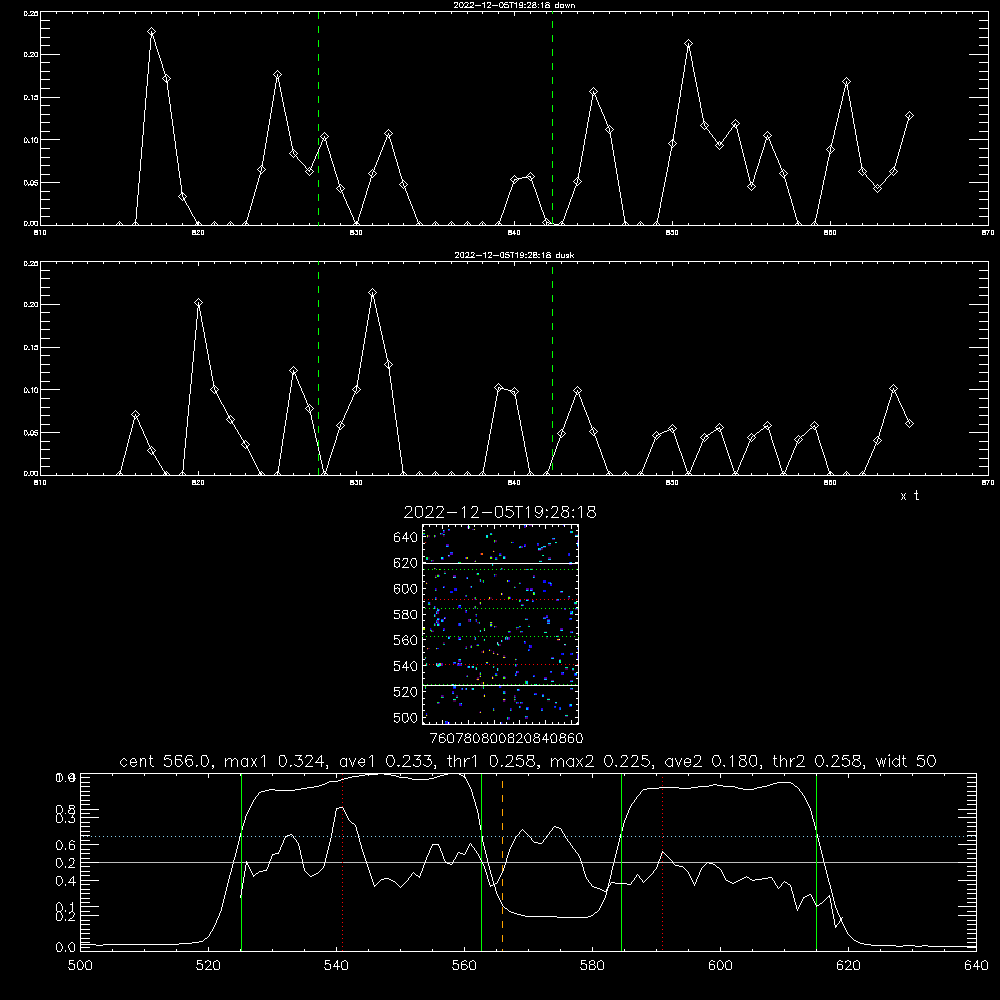Click the dotted horizontal threshold line in bottom plot

[528, 836]
